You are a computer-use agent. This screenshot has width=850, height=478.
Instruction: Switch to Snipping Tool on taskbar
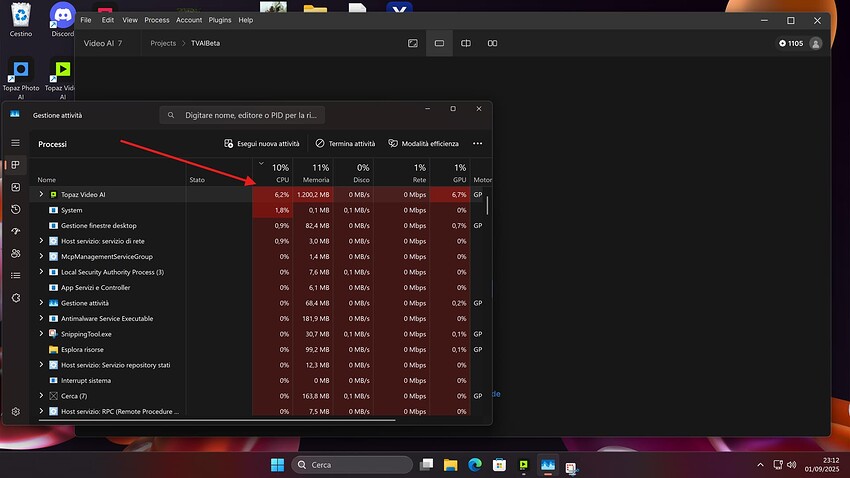pyautogui.click(x=571, y=466)
